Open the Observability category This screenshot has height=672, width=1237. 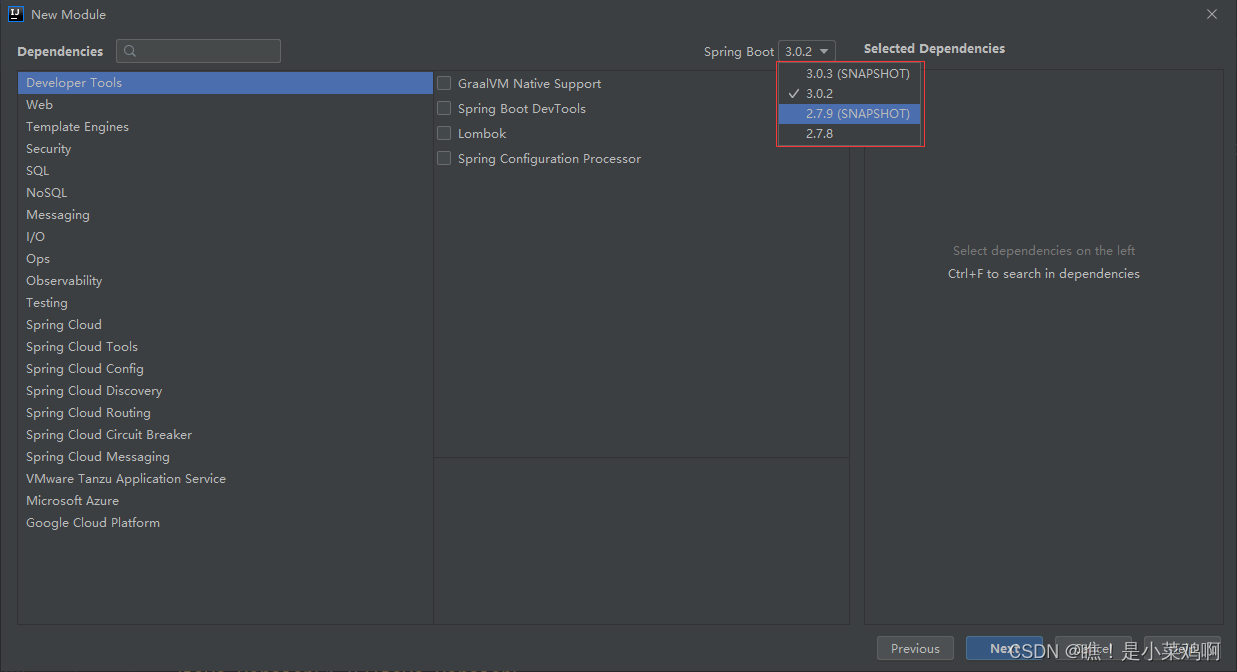click(x=225, y=281)
